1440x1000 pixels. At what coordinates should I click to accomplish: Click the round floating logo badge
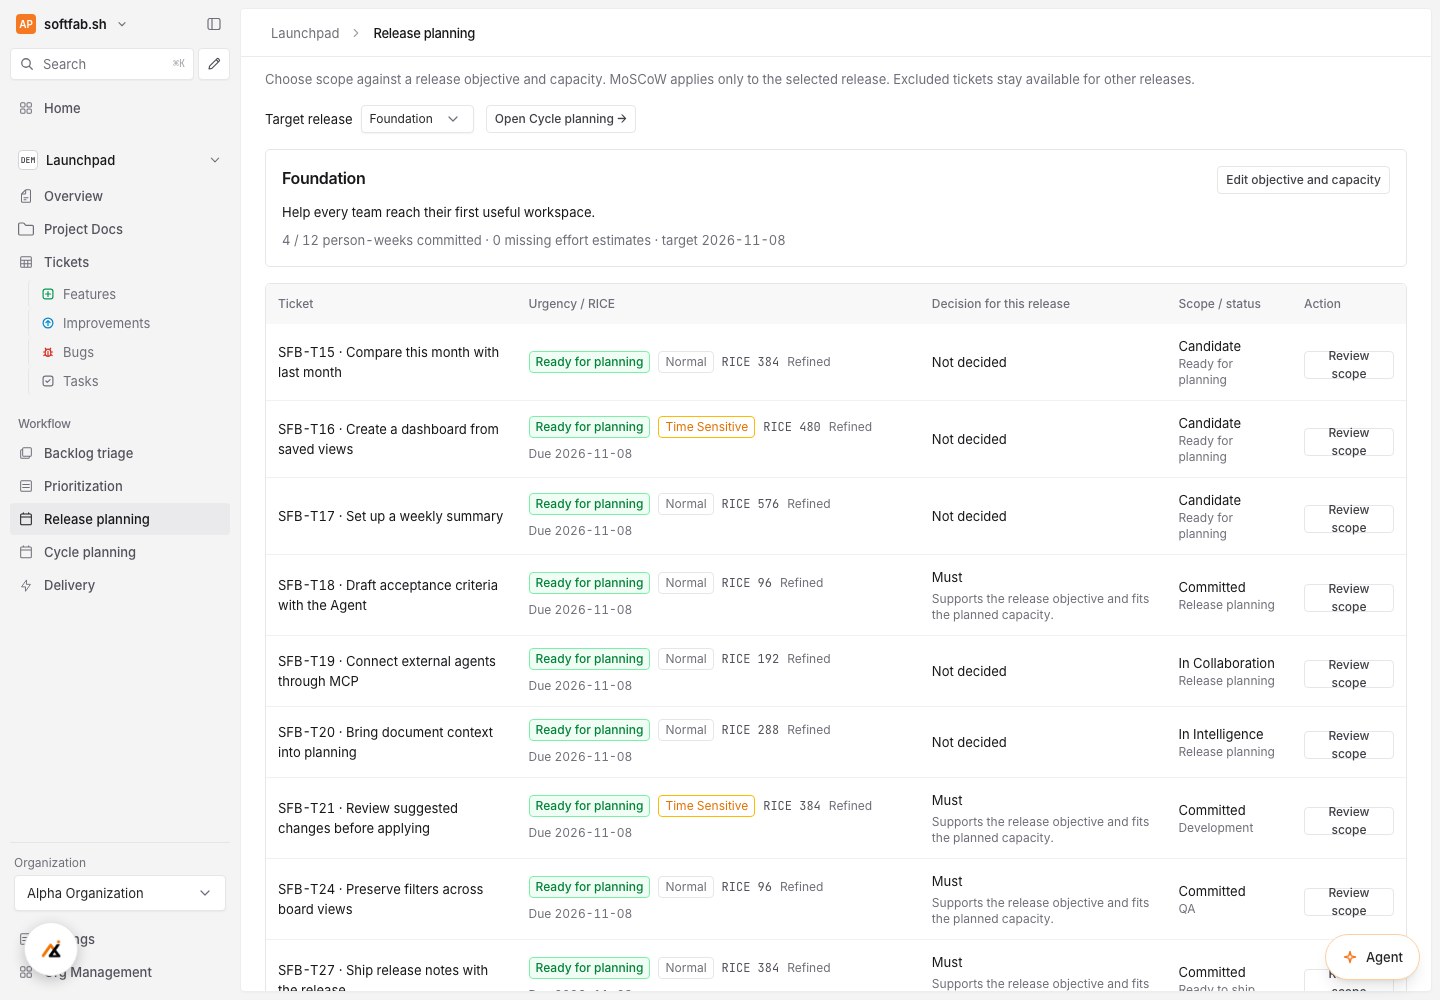click(51, 949)
